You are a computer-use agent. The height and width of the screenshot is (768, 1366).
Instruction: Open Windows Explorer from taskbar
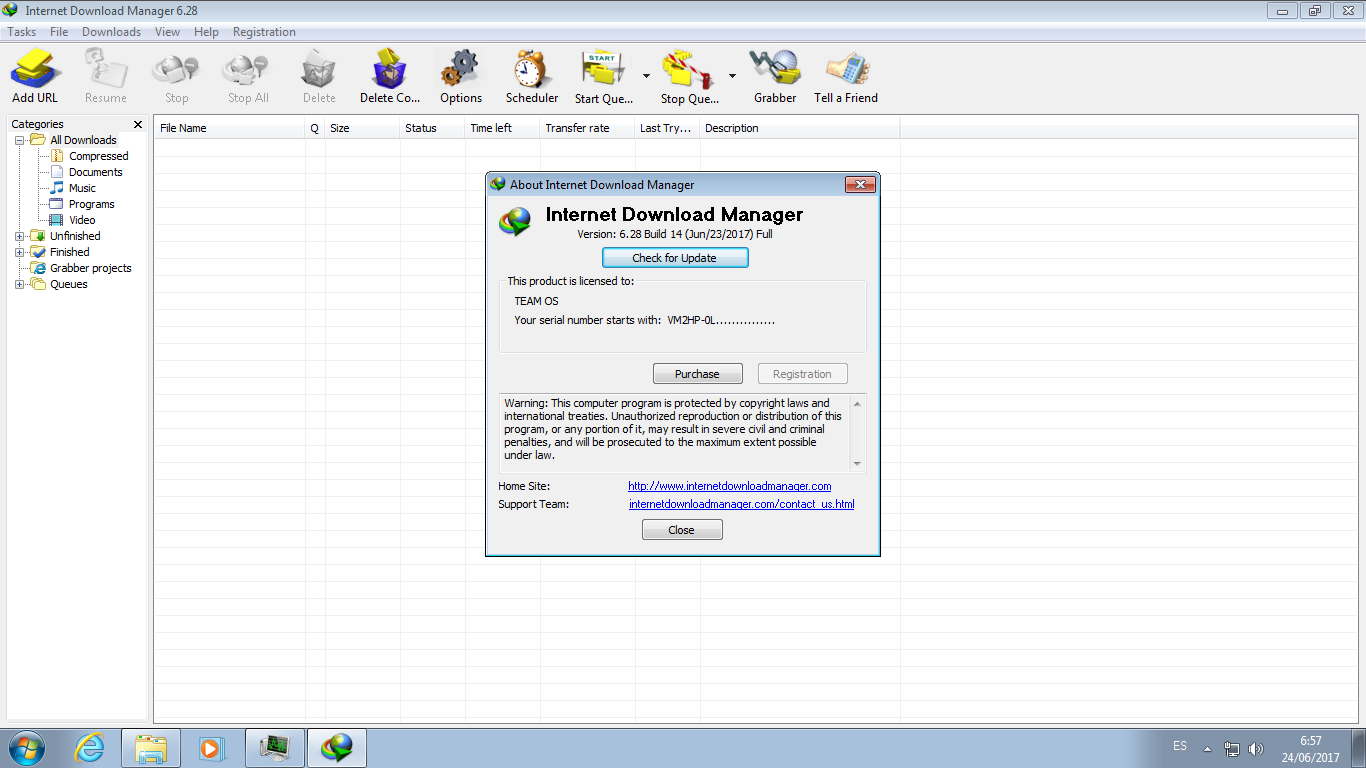(x=151, y=747)
